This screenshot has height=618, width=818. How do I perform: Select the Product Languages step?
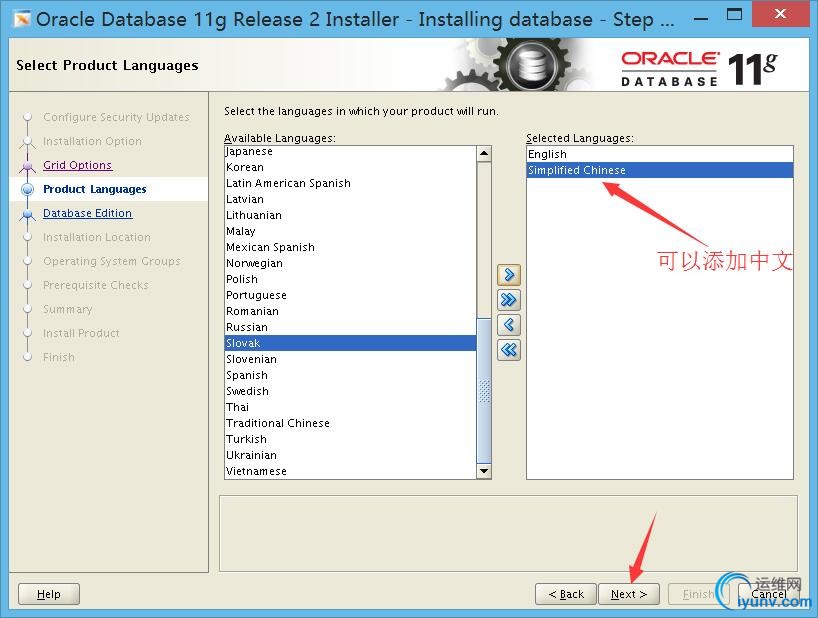(94, 189)
